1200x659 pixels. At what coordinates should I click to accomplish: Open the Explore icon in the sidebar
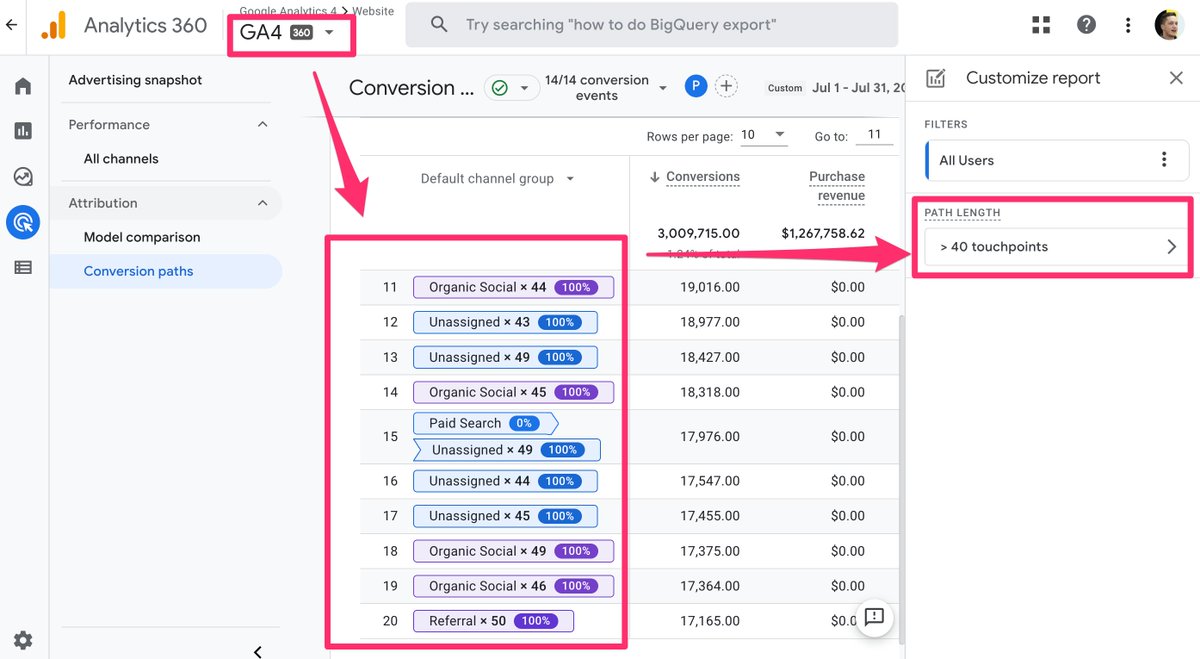(x=22, y=175)
